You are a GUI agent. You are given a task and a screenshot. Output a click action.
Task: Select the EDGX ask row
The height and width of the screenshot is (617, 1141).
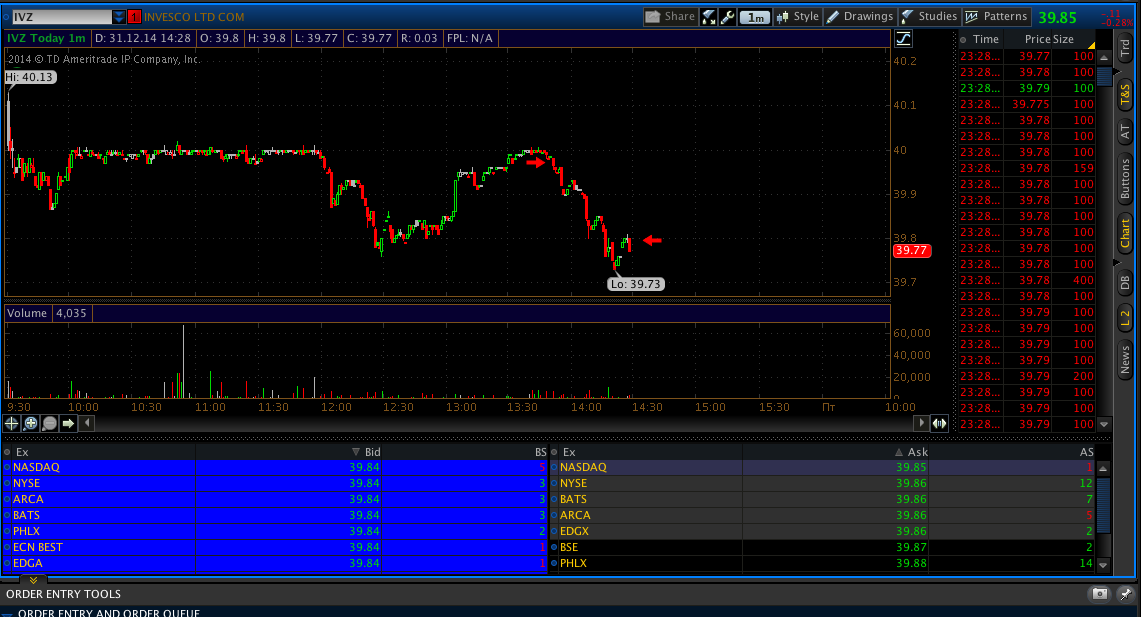tap(822, 531)
